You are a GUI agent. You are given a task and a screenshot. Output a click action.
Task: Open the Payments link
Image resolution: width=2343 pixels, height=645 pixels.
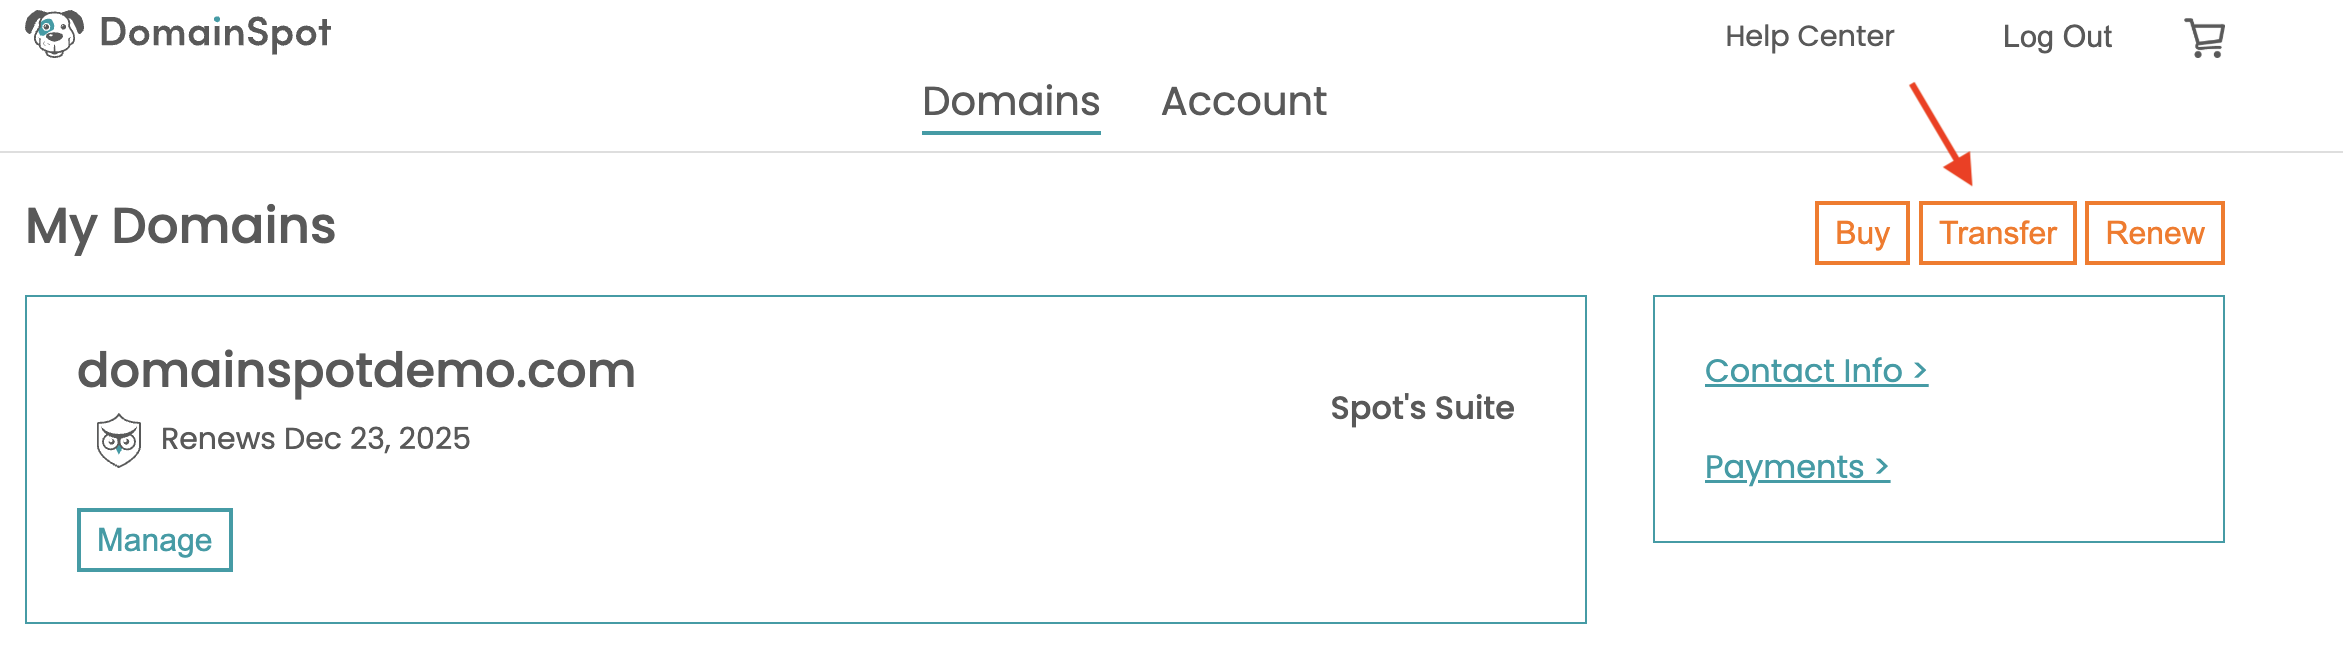click(x=1797, y=467)
